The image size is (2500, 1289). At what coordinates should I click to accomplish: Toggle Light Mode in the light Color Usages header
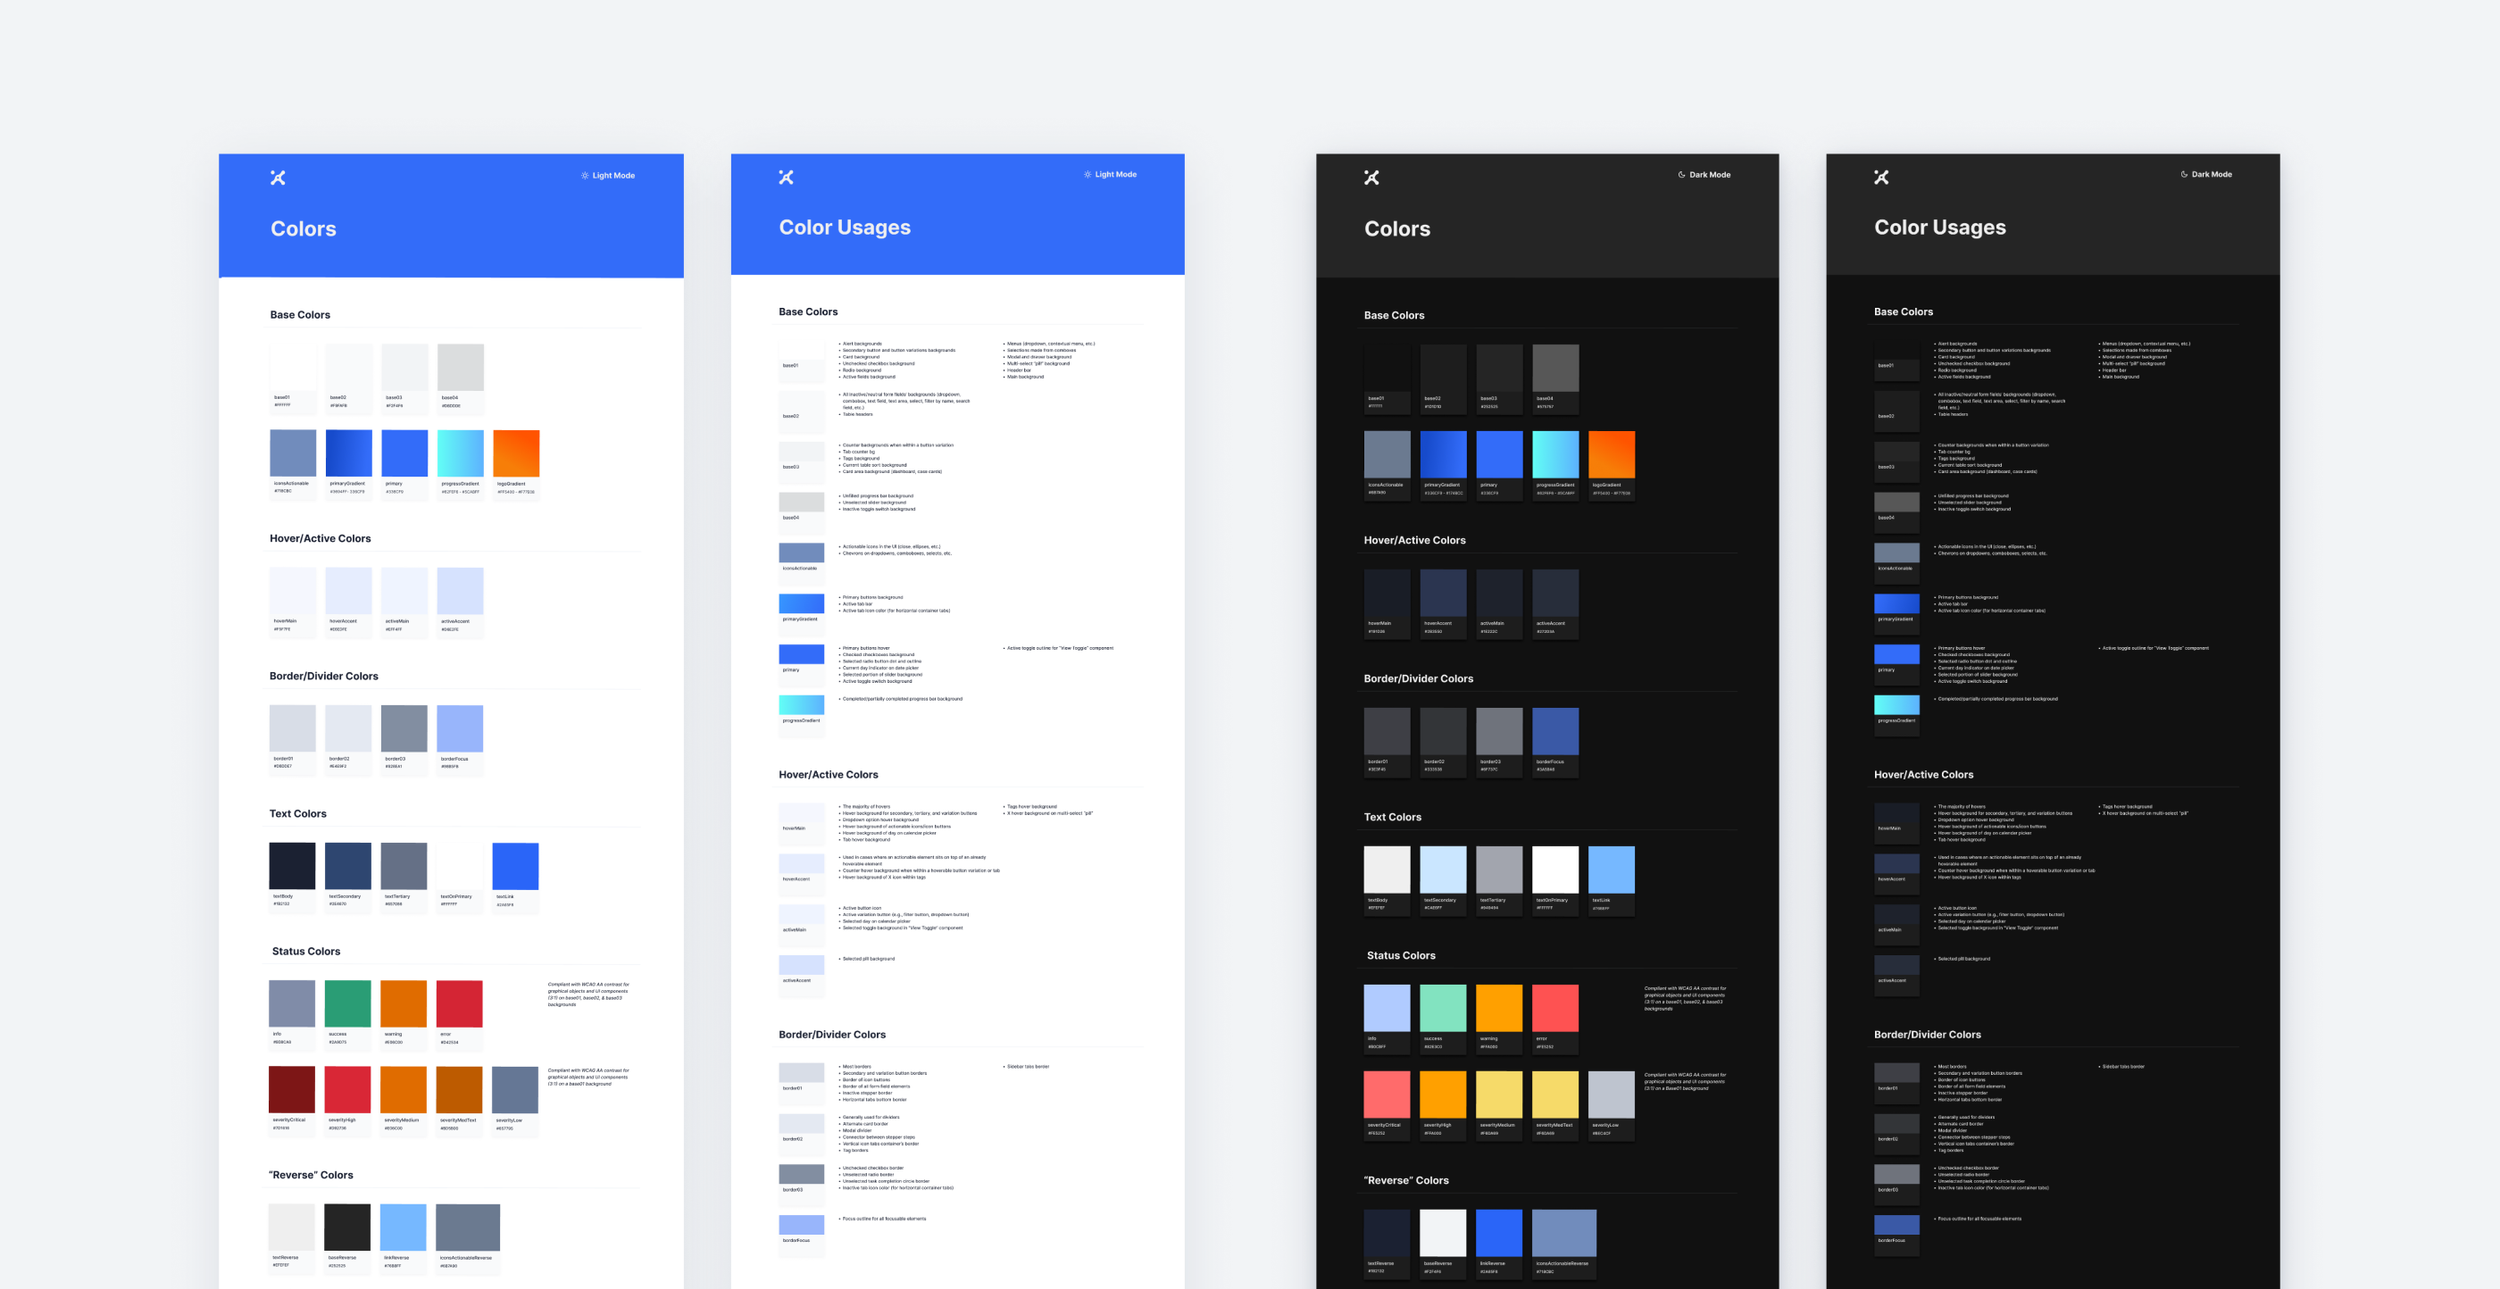tap(1110, 175)
